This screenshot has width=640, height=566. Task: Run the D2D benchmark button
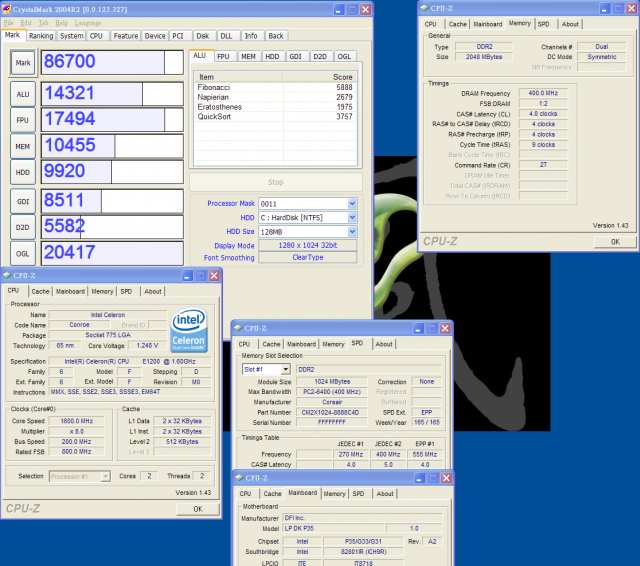pyautogui.click(x=23, y=227)
